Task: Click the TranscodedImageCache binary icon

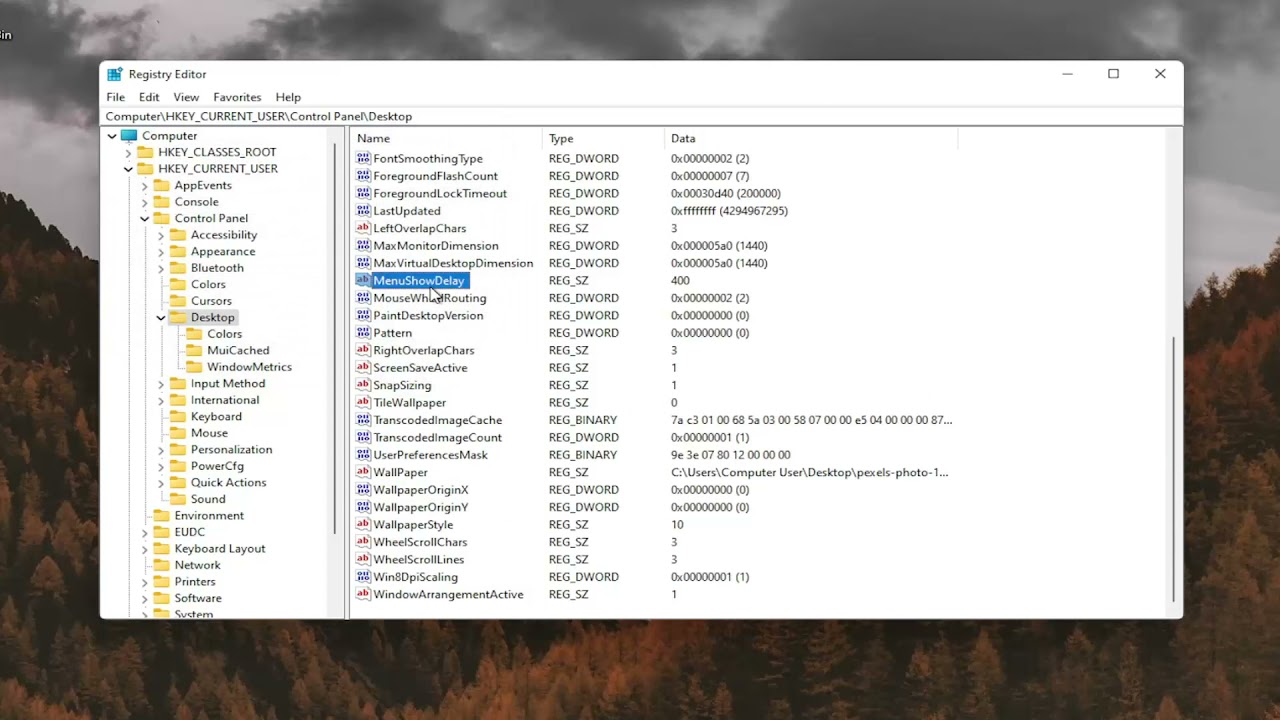Action: (364, 420)
